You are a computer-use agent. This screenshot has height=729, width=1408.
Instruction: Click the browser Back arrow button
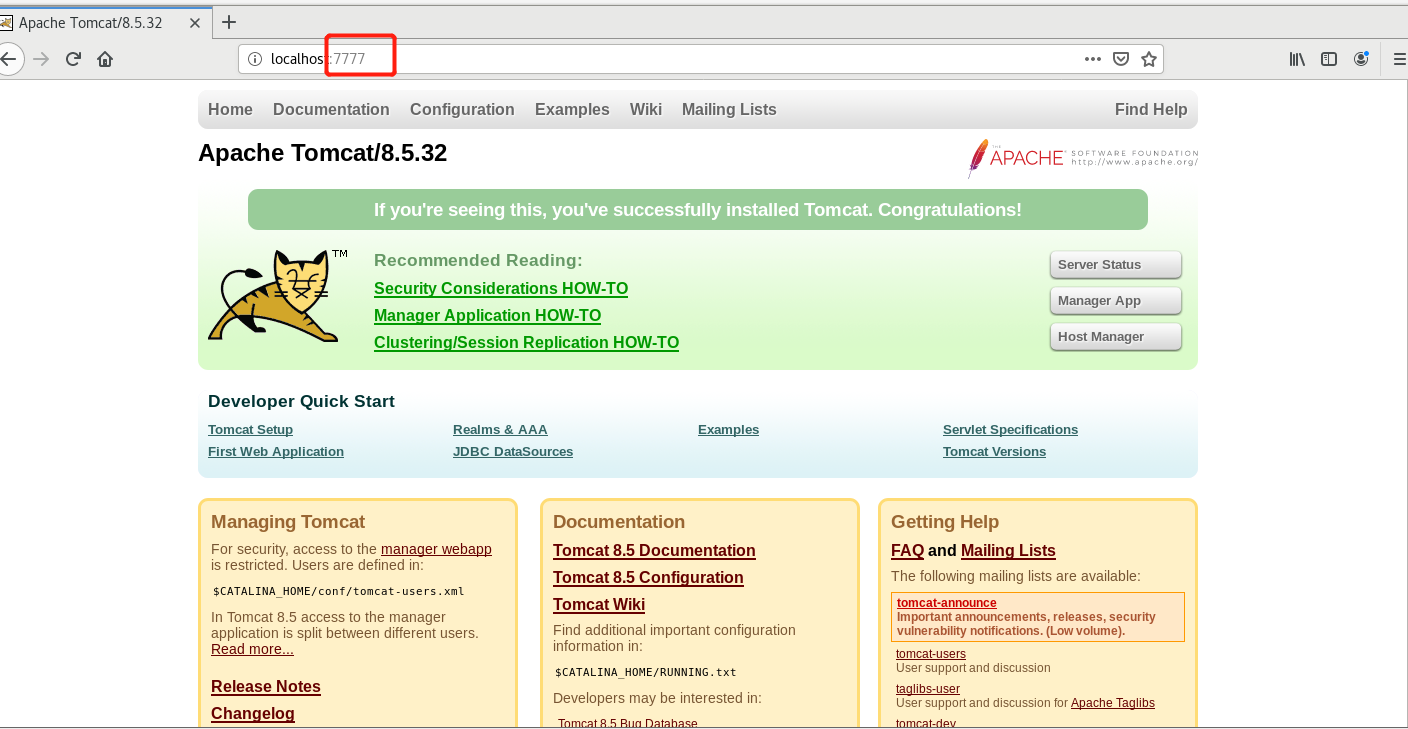tap(8, 59)
